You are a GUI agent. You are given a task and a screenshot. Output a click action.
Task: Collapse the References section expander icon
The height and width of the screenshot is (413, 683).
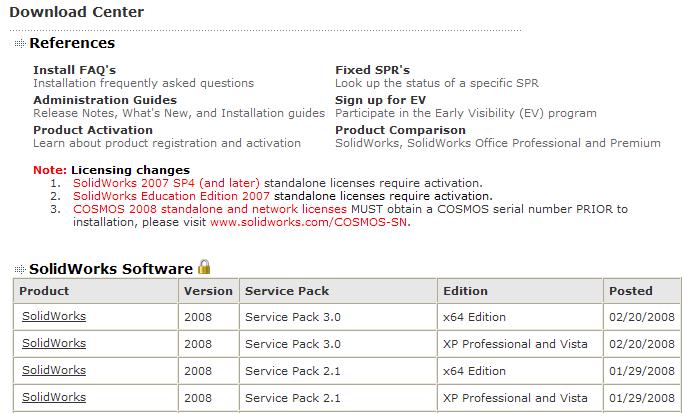coord(20,44)
